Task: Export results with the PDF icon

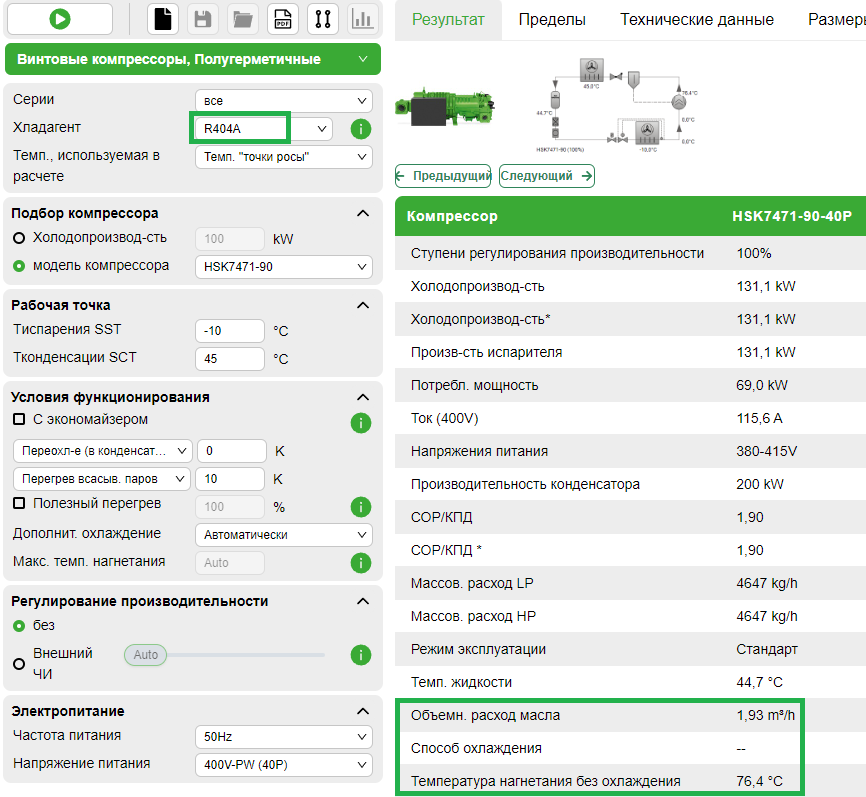Action: pos(281,19)
